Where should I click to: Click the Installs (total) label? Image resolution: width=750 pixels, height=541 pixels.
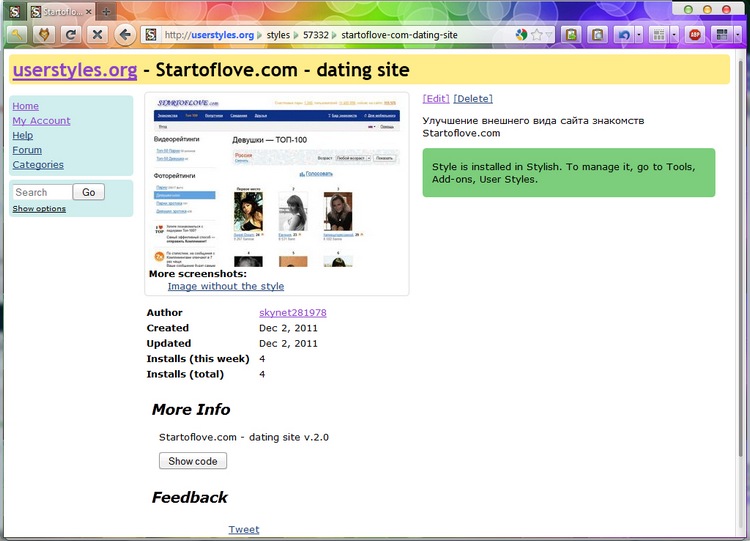pyautogui.click(x=185, y=374)
